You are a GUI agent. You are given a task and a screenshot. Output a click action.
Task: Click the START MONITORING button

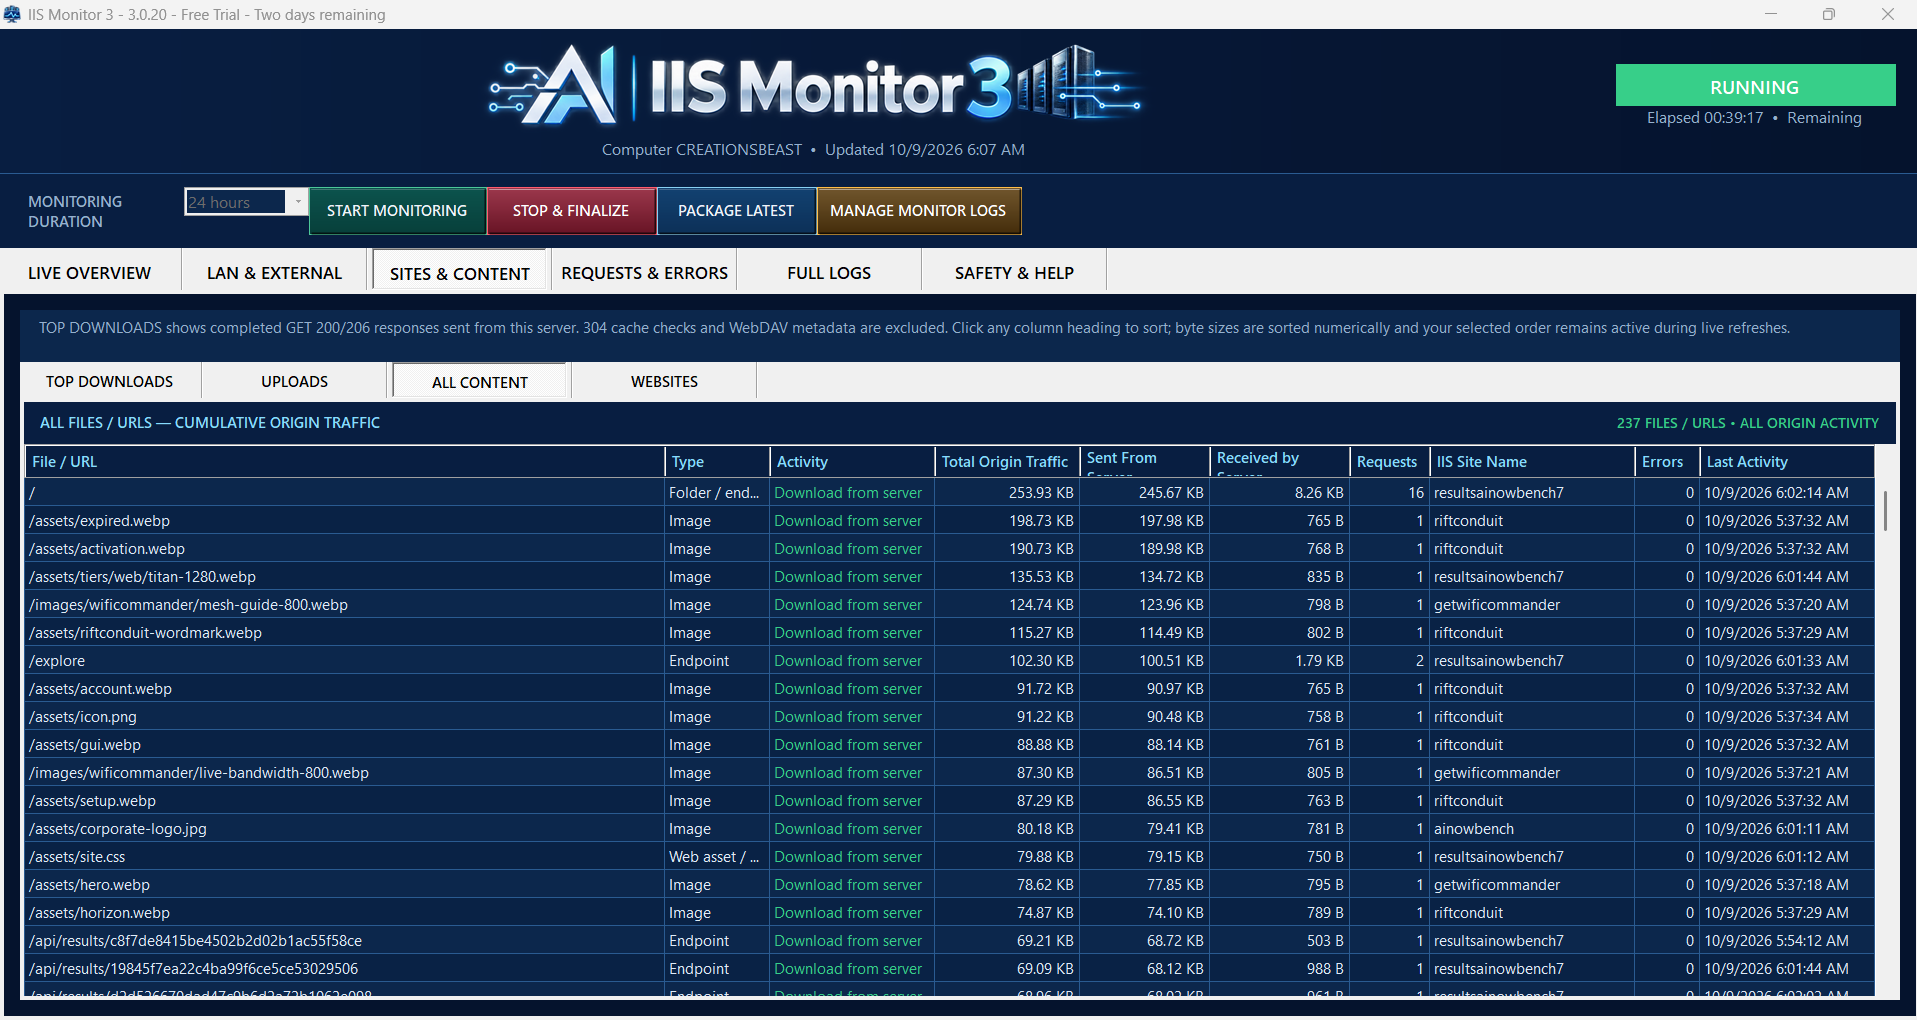[397, 211]
